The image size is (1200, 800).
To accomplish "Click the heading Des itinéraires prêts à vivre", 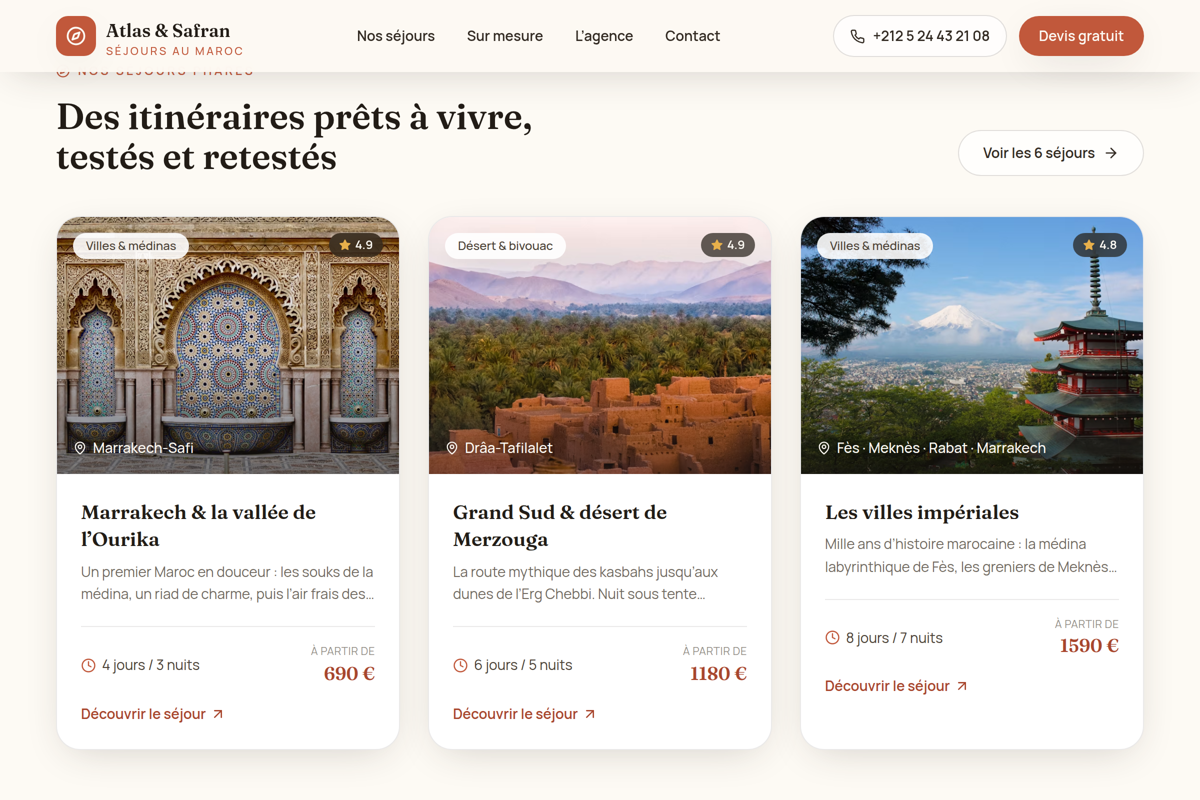I will click(x=294, y=137).
